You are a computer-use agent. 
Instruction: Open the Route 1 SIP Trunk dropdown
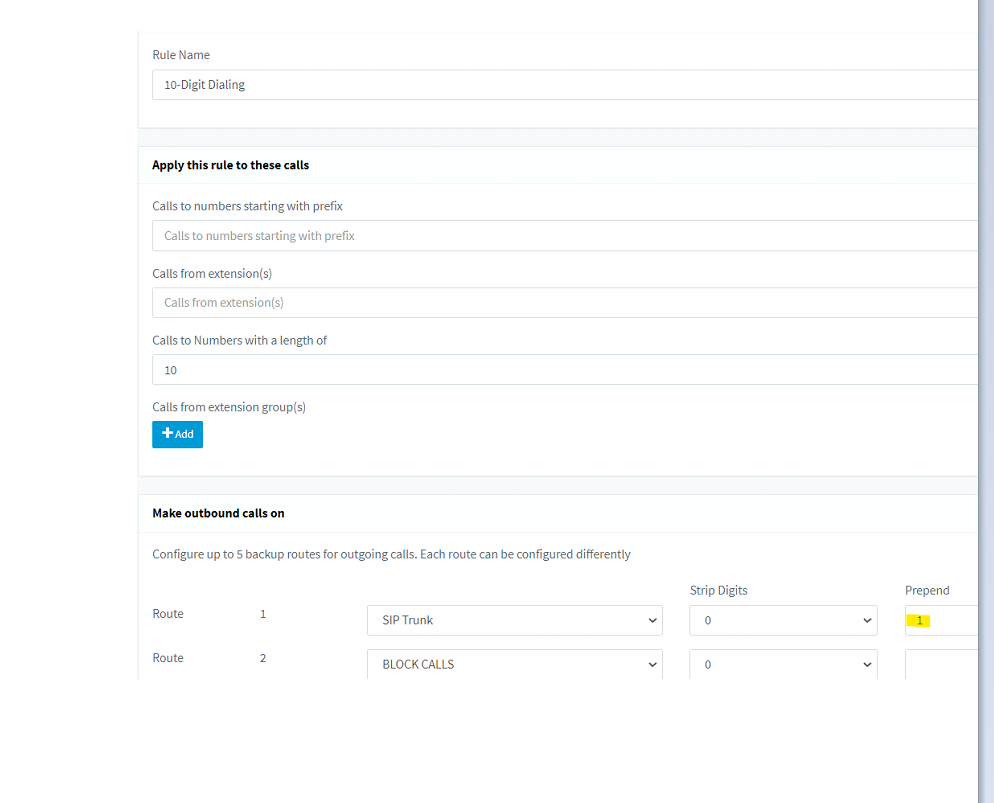514,620
